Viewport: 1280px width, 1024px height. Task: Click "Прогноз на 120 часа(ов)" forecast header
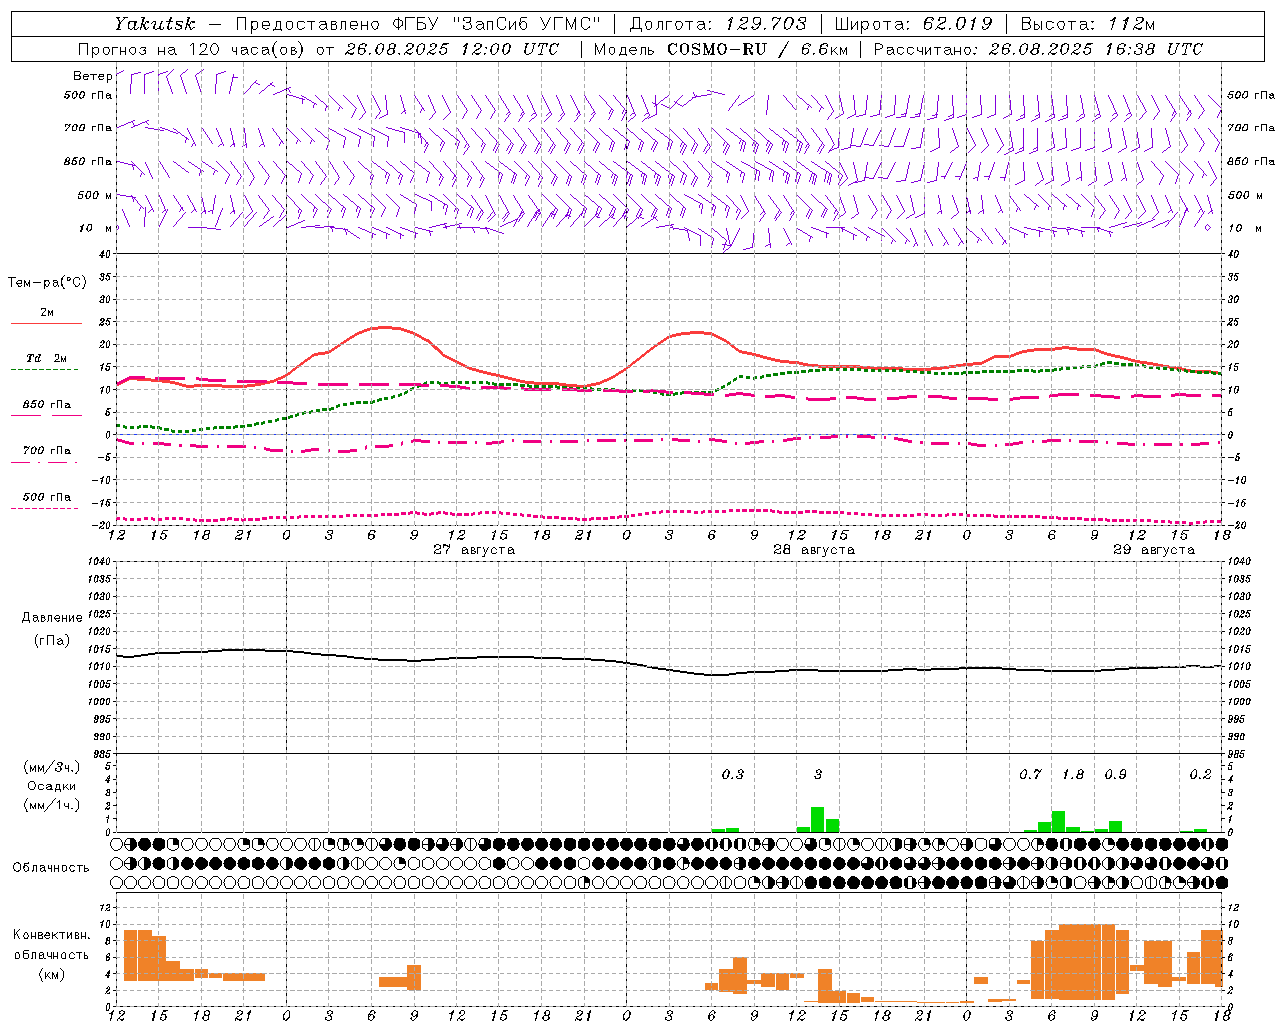pos(192,49)
